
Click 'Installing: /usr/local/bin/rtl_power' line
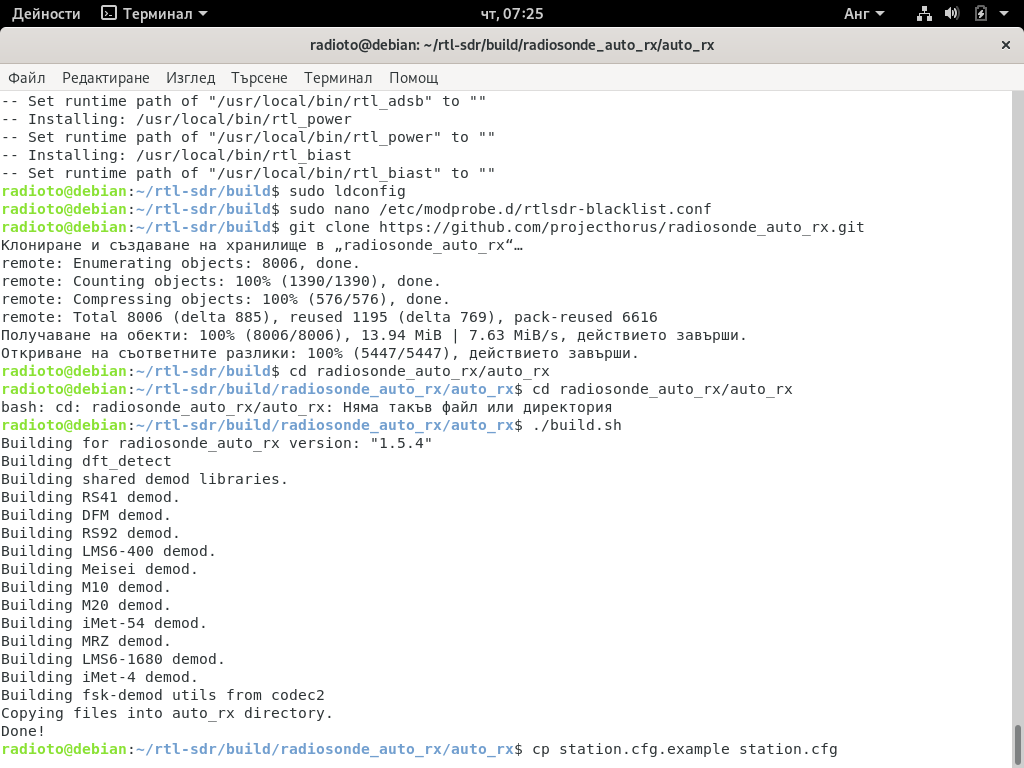click(x=176, y=120)
